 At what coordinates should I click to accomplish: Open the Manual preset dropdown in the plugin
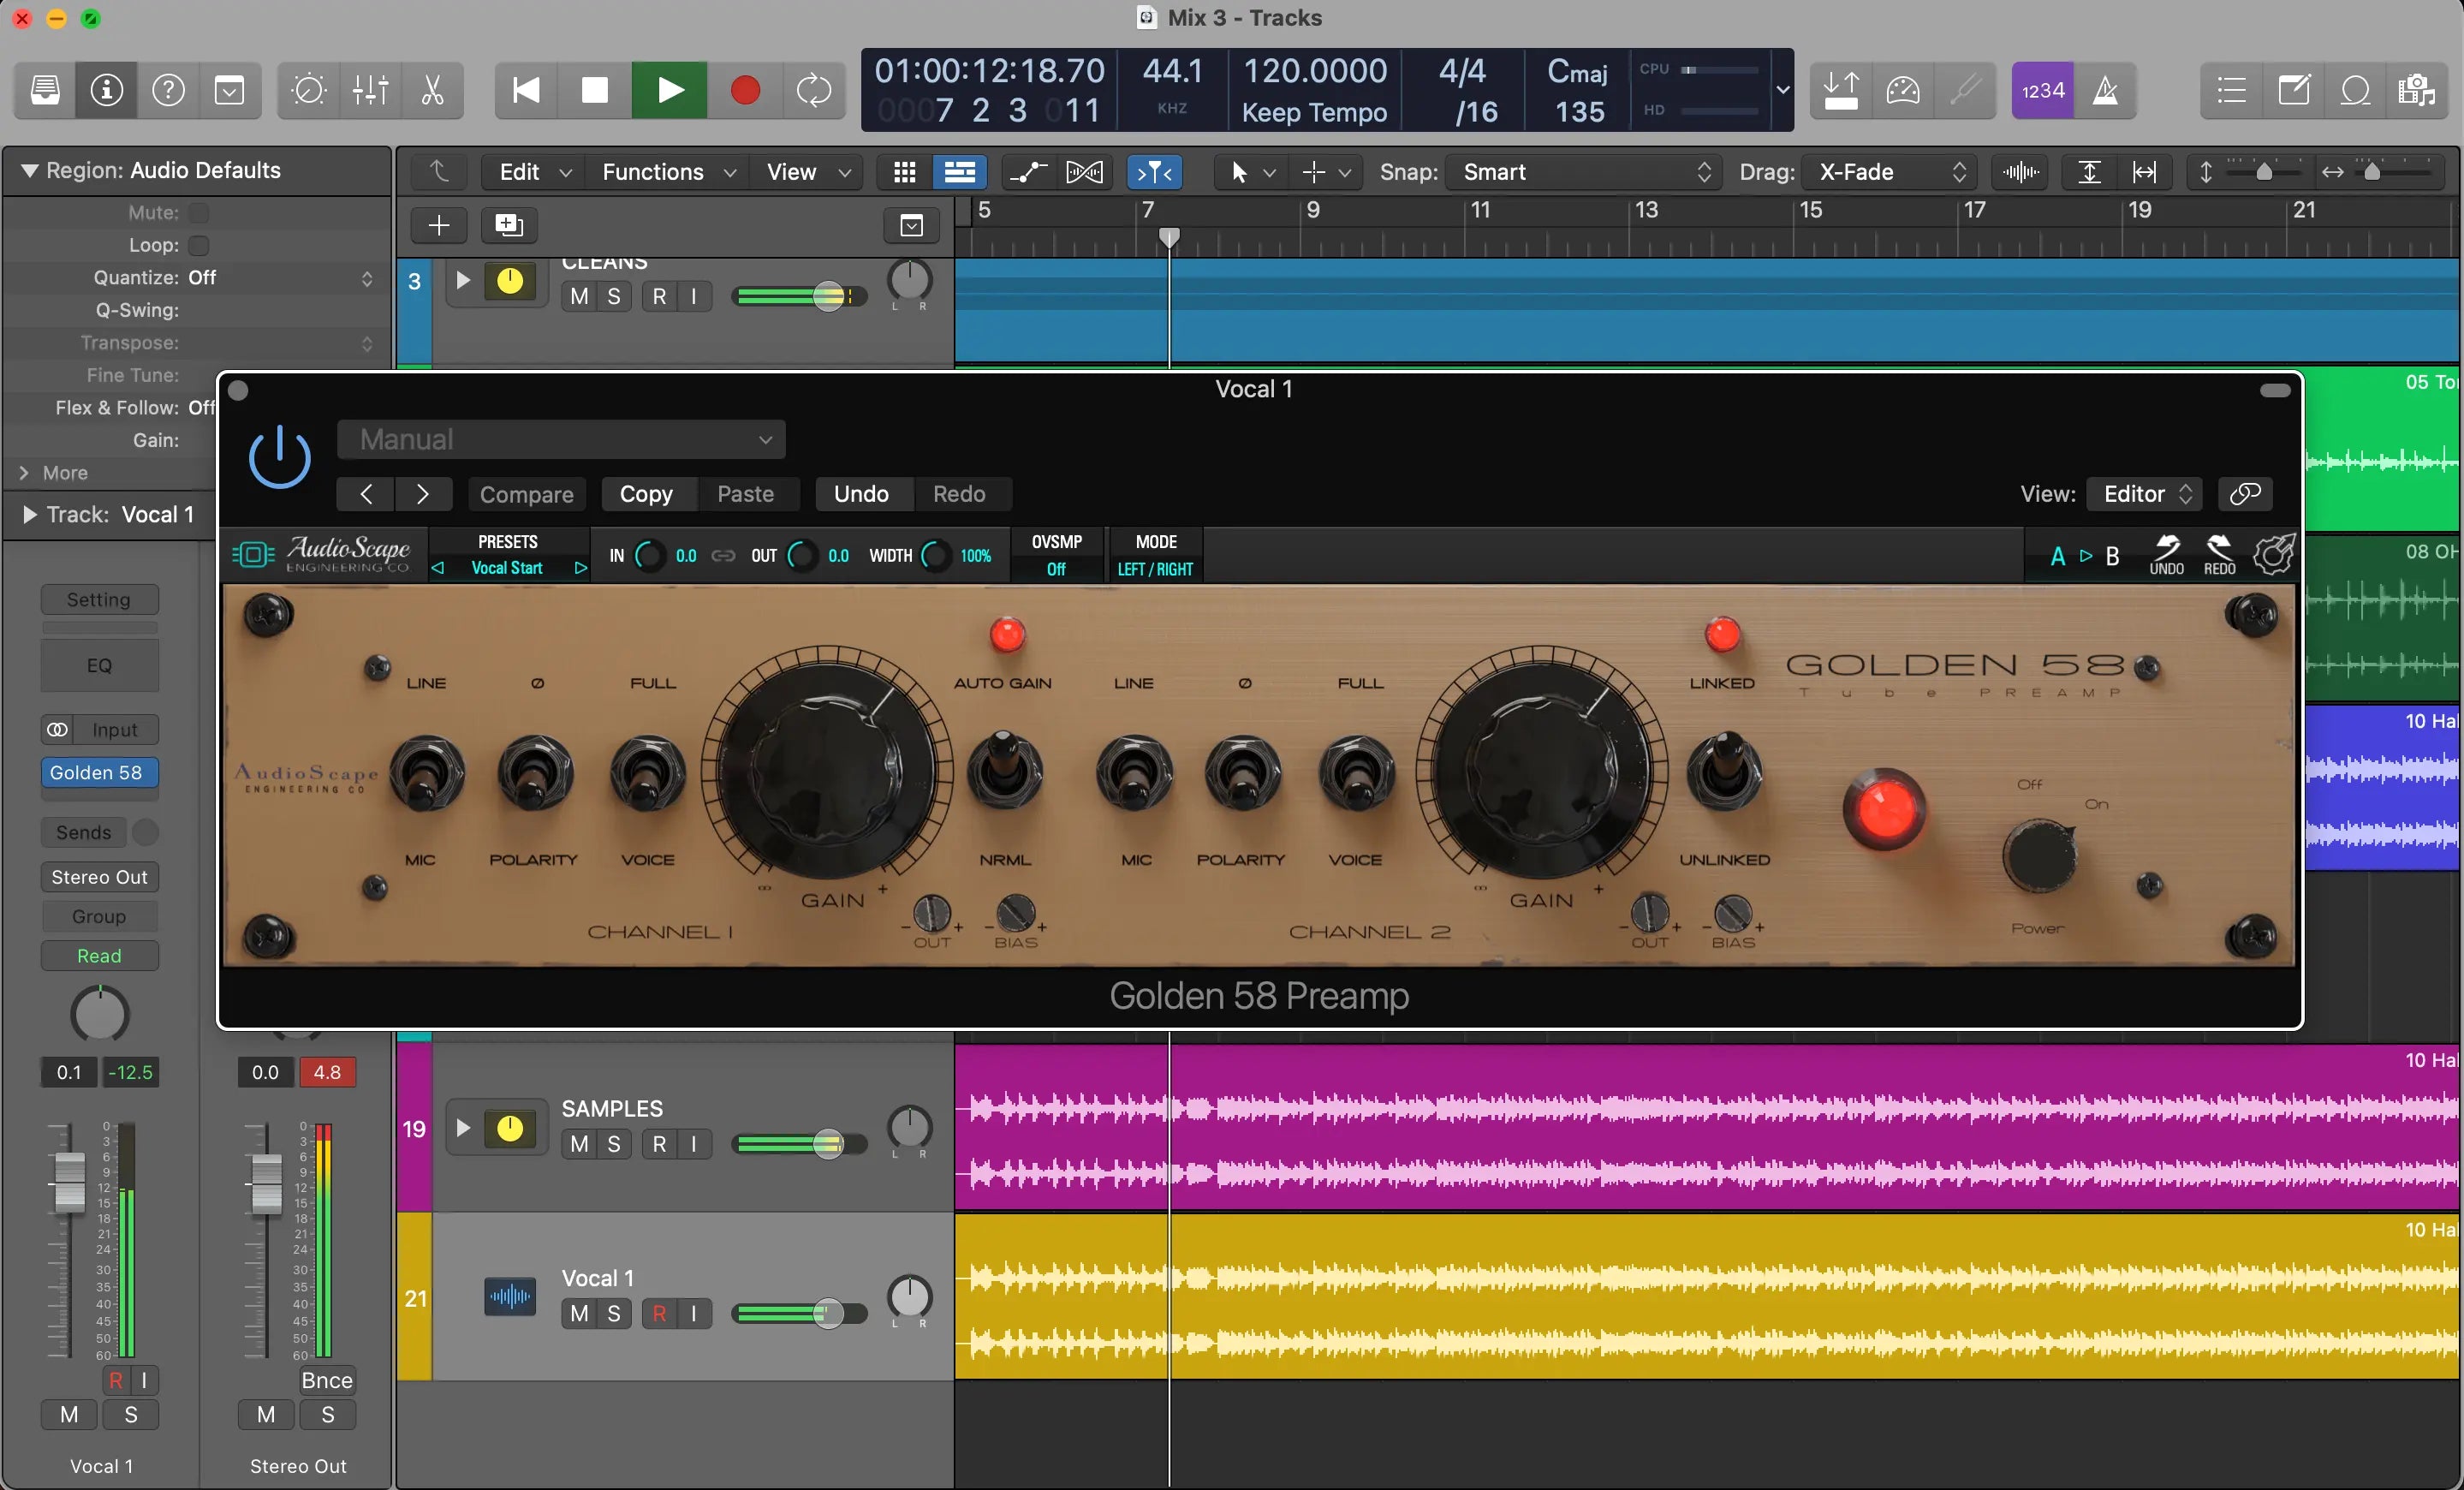pyautogui.click(x=561, y=439)
